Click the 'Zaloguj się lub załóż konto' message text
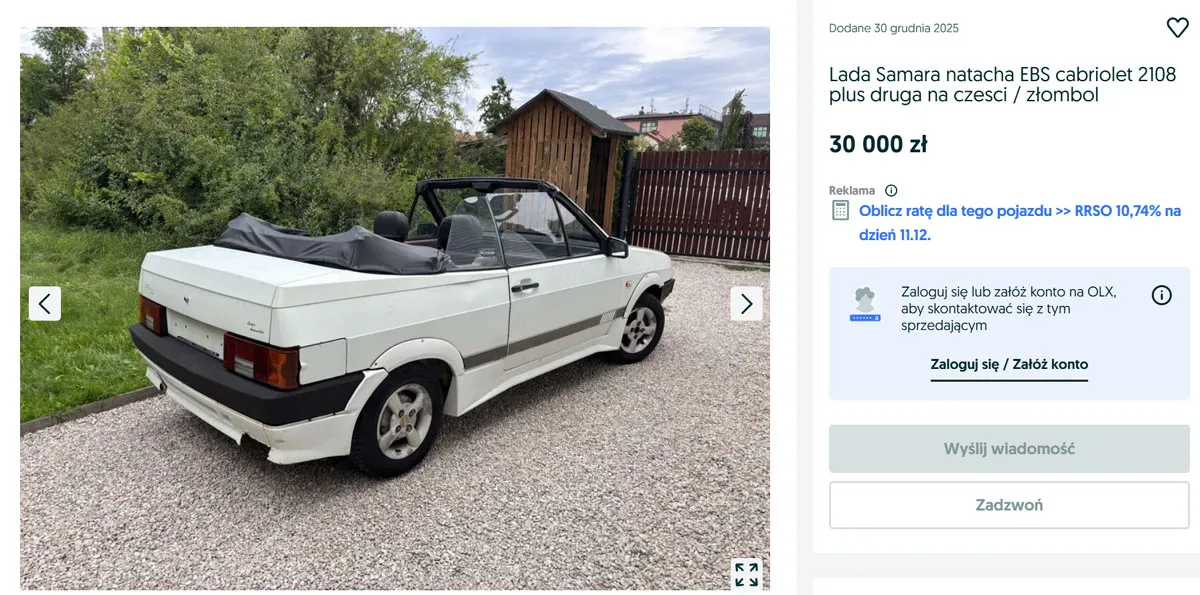Screen dimensions: 1200x595 click(1009, 309)
